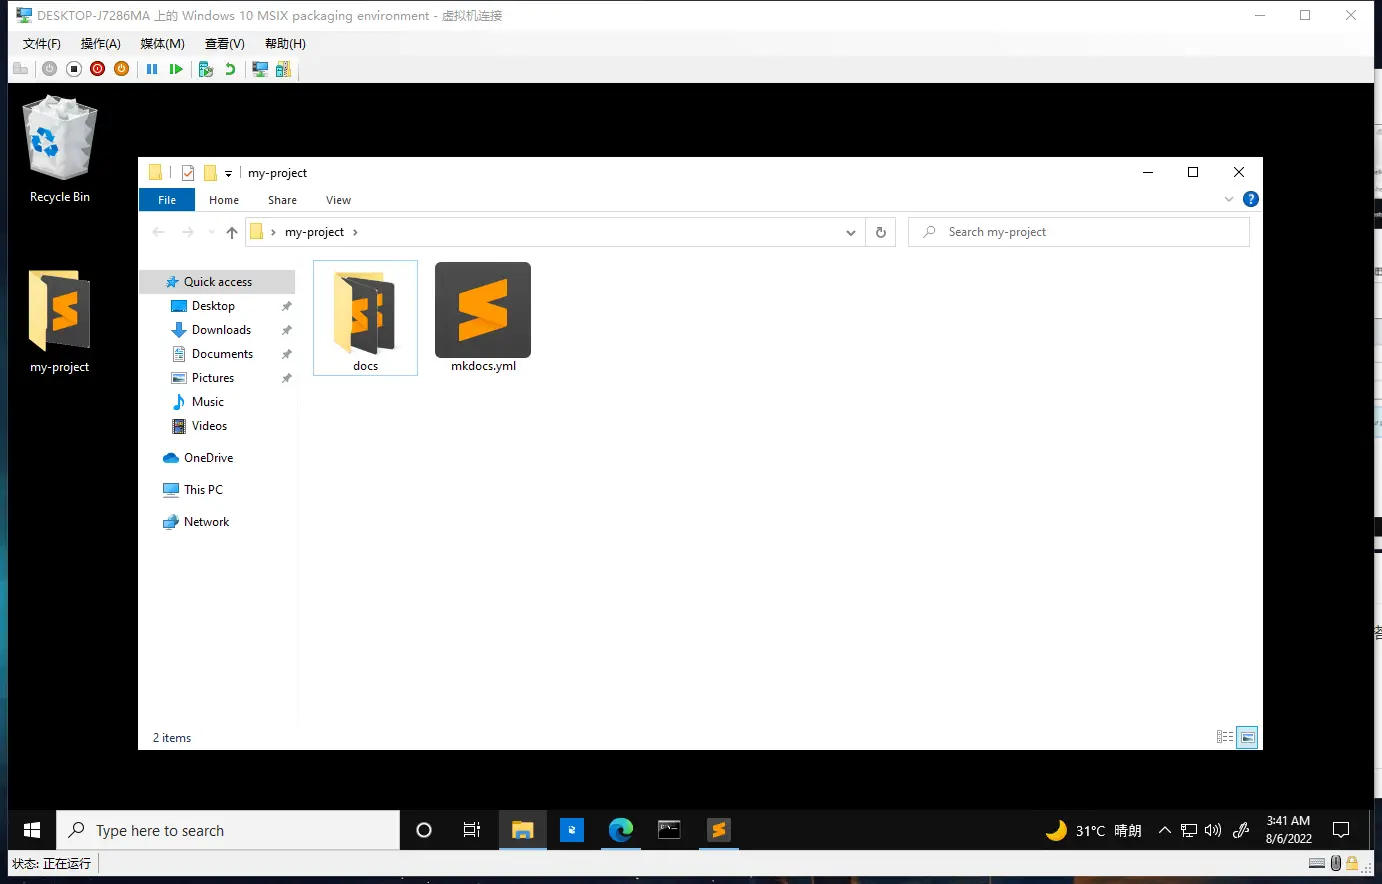The image size is (1382, 884).
Task: Open the address bar history dropdown
Action: 851,232
